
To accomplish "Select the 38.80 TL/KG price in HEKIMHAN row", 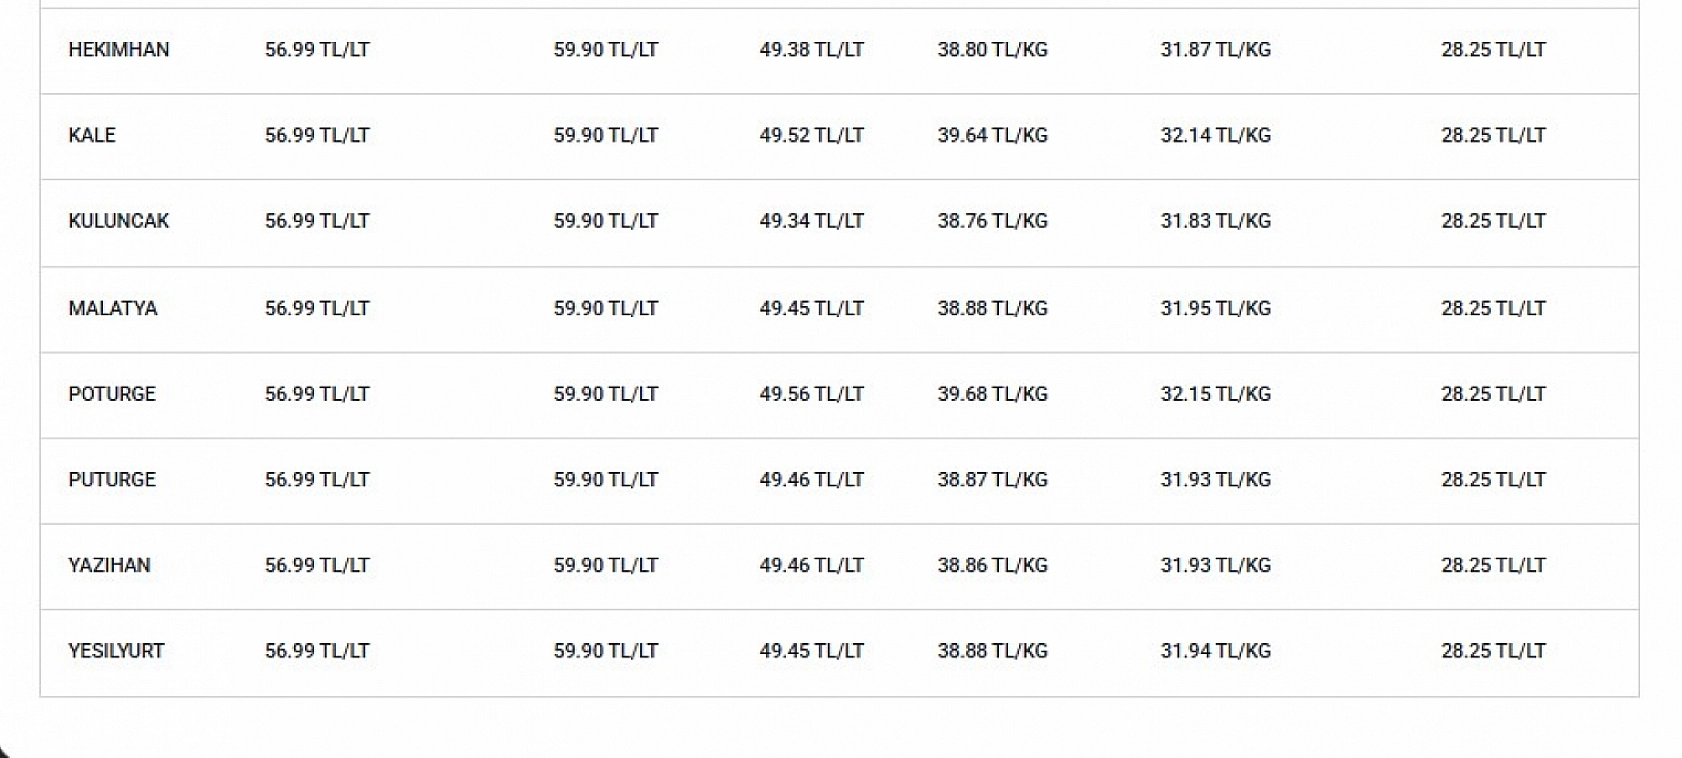I will (992, 50).
